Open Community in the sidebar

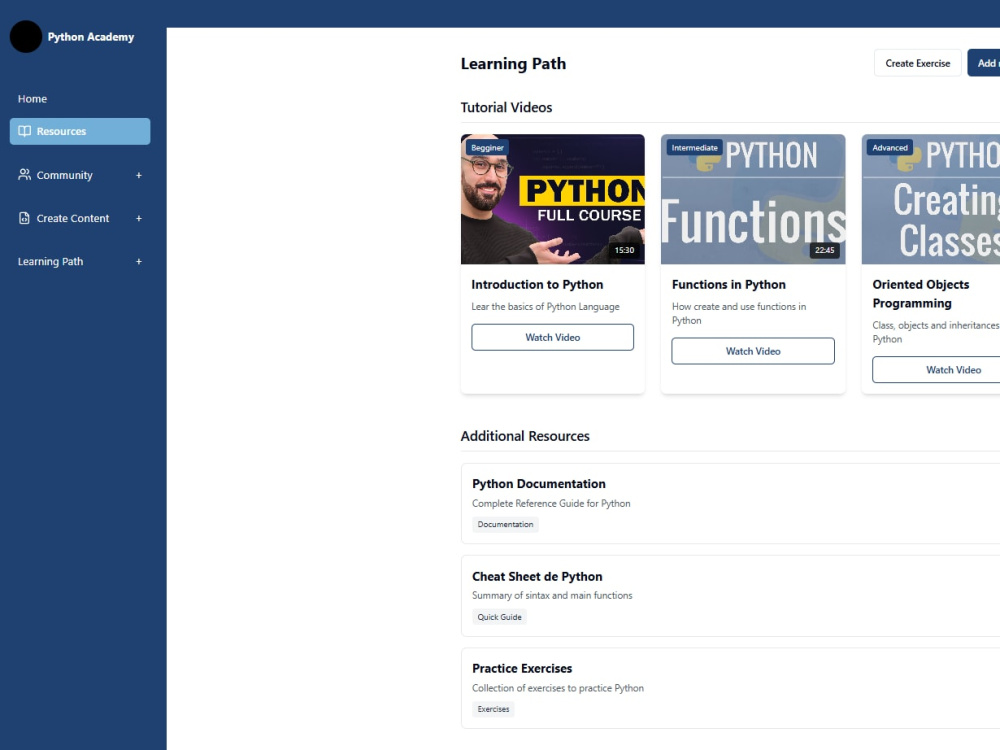tap(80, 175)
